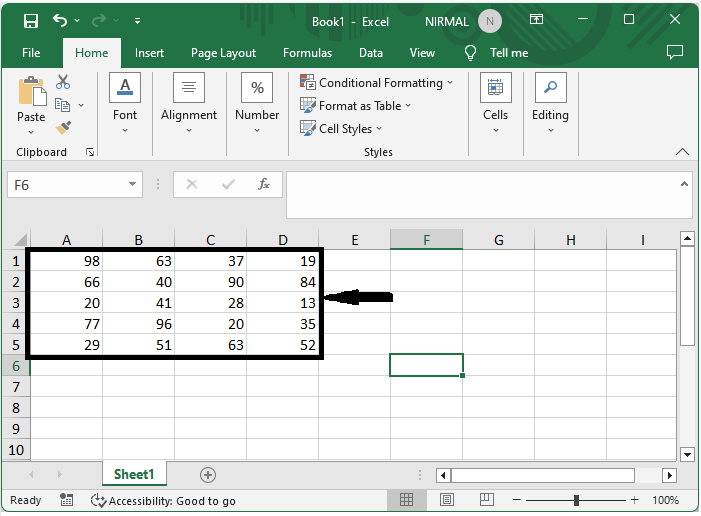Open Ribbon Display Options
The height and width of the screenshot is (516, 701).
point(536,19)
